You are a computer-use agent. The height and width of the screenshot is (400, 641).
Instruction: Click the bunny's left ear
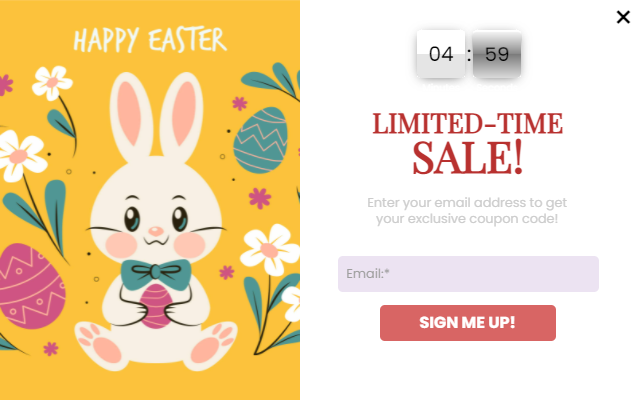click(130, 116)
